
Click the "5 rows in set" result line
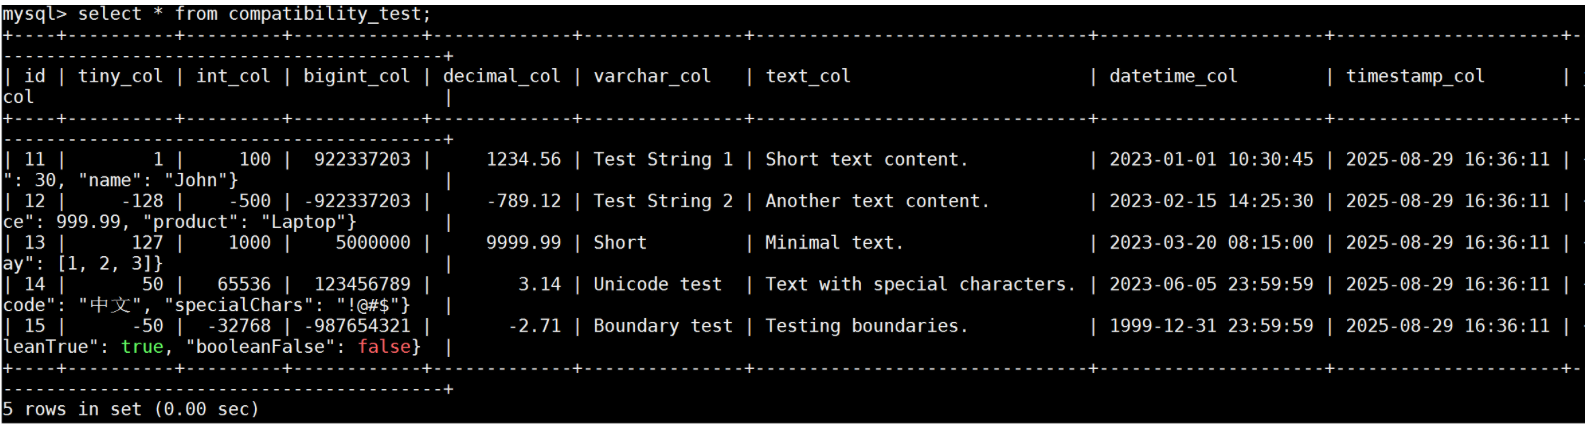pyautogui.click(x=130, y=409)
